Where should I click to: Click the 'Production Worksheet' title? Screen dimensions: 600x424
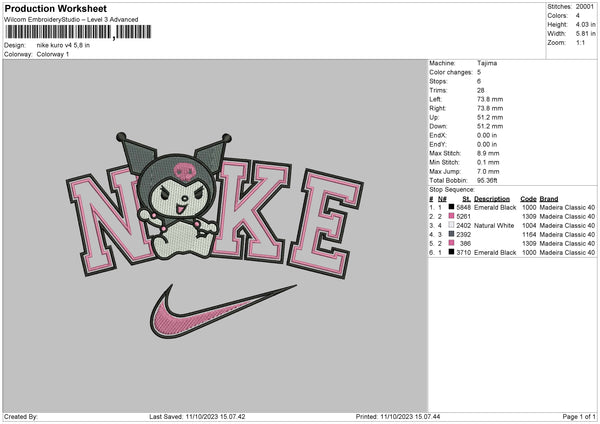coord(56,8)
